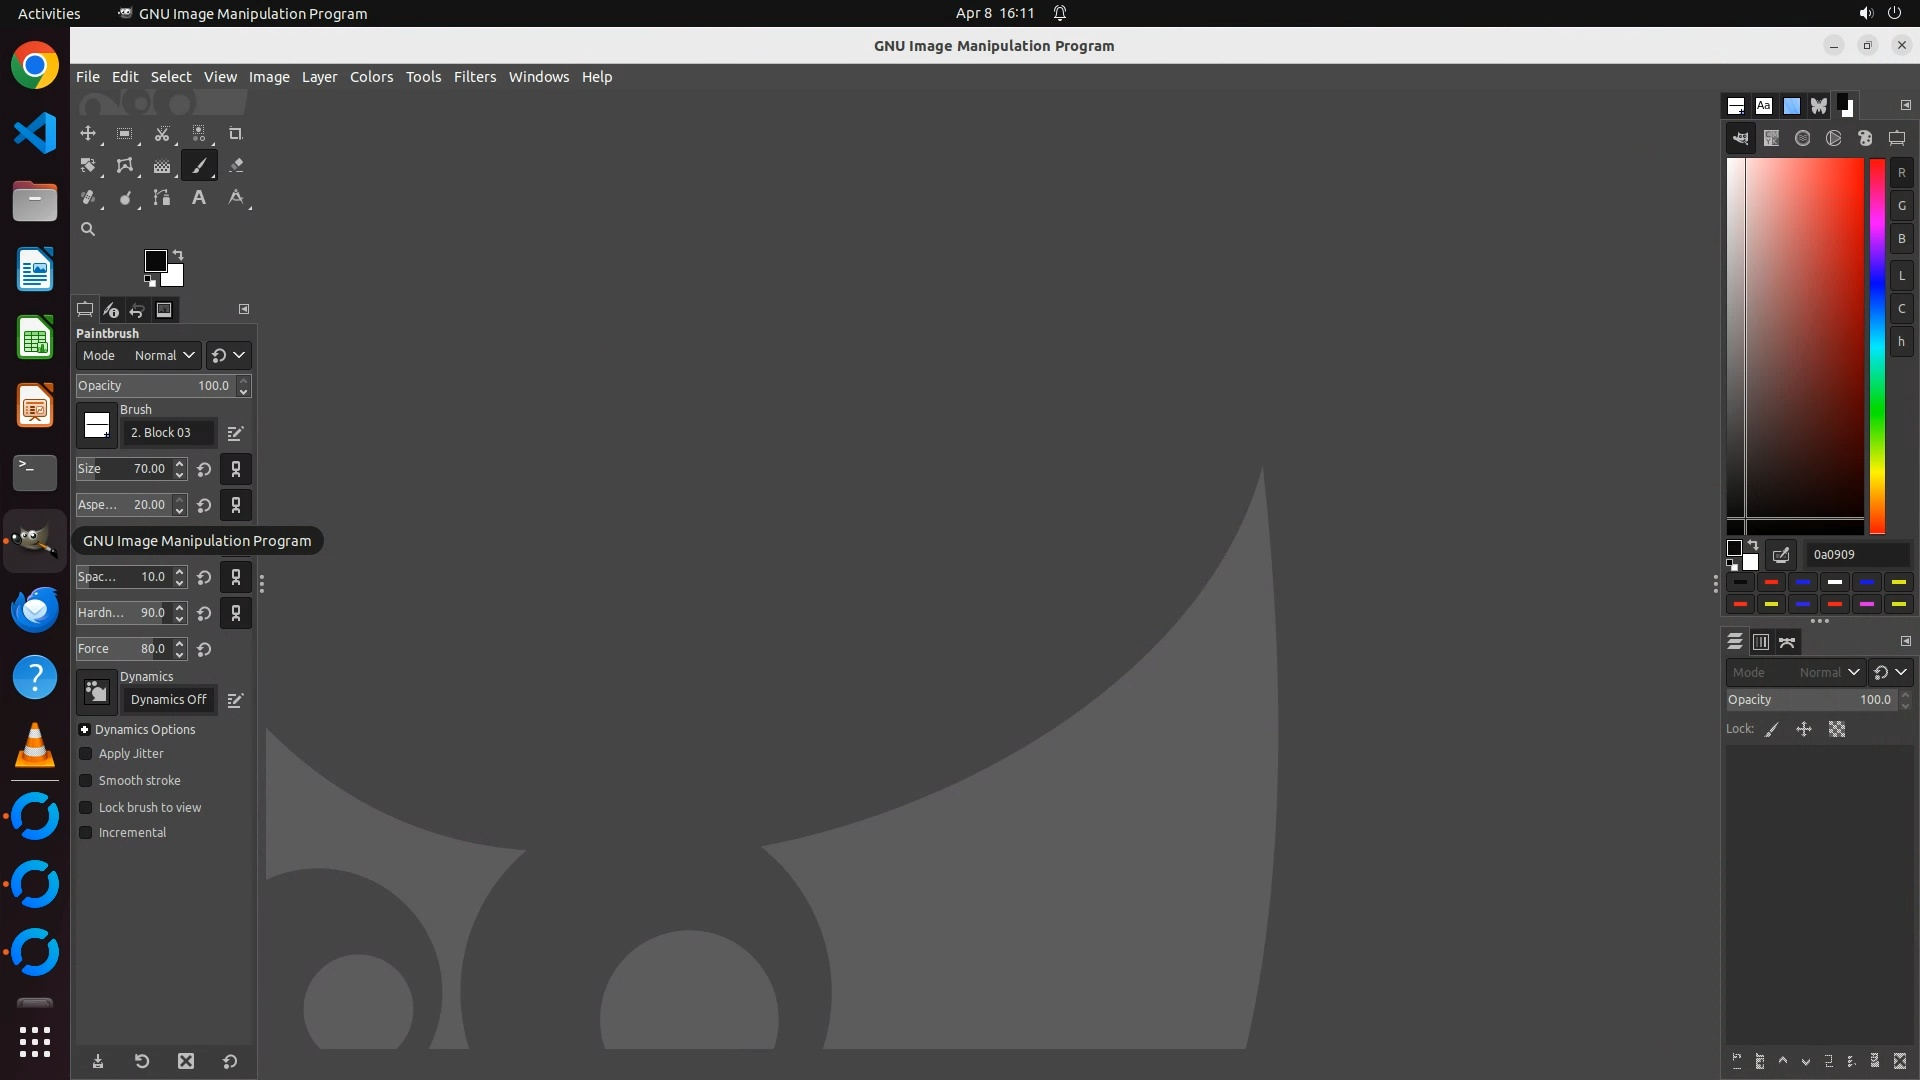Image resolution: width=1920 pixels, height=1080 pixels.
Task: Click the black foreground color swatch
Action: (x=155, y=262)
